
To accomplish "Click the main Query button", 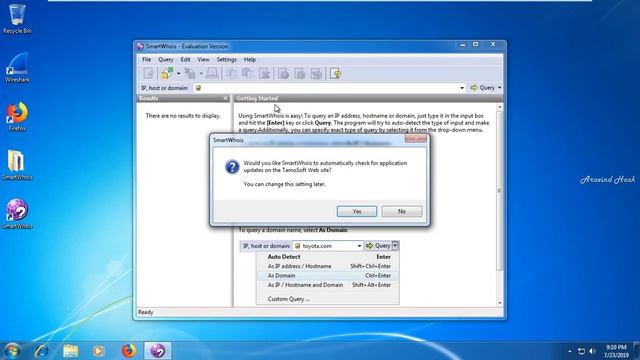I will [x=482, y=88].
